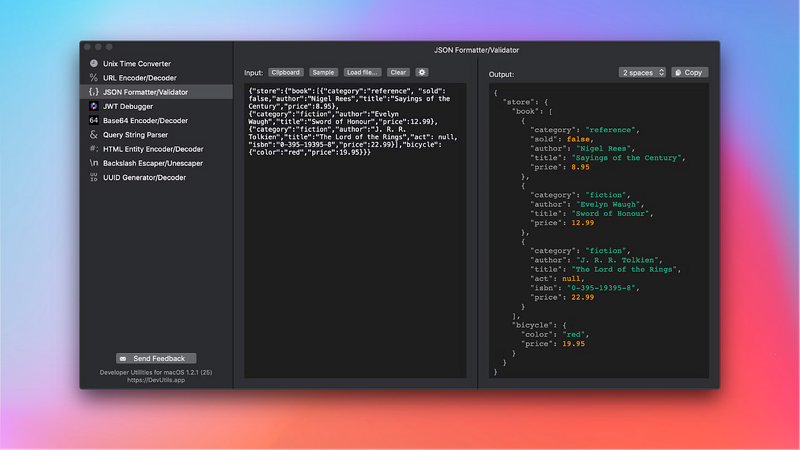
Task: Click the HTML Entity hash icon
Action: click(x=94, y=149)
